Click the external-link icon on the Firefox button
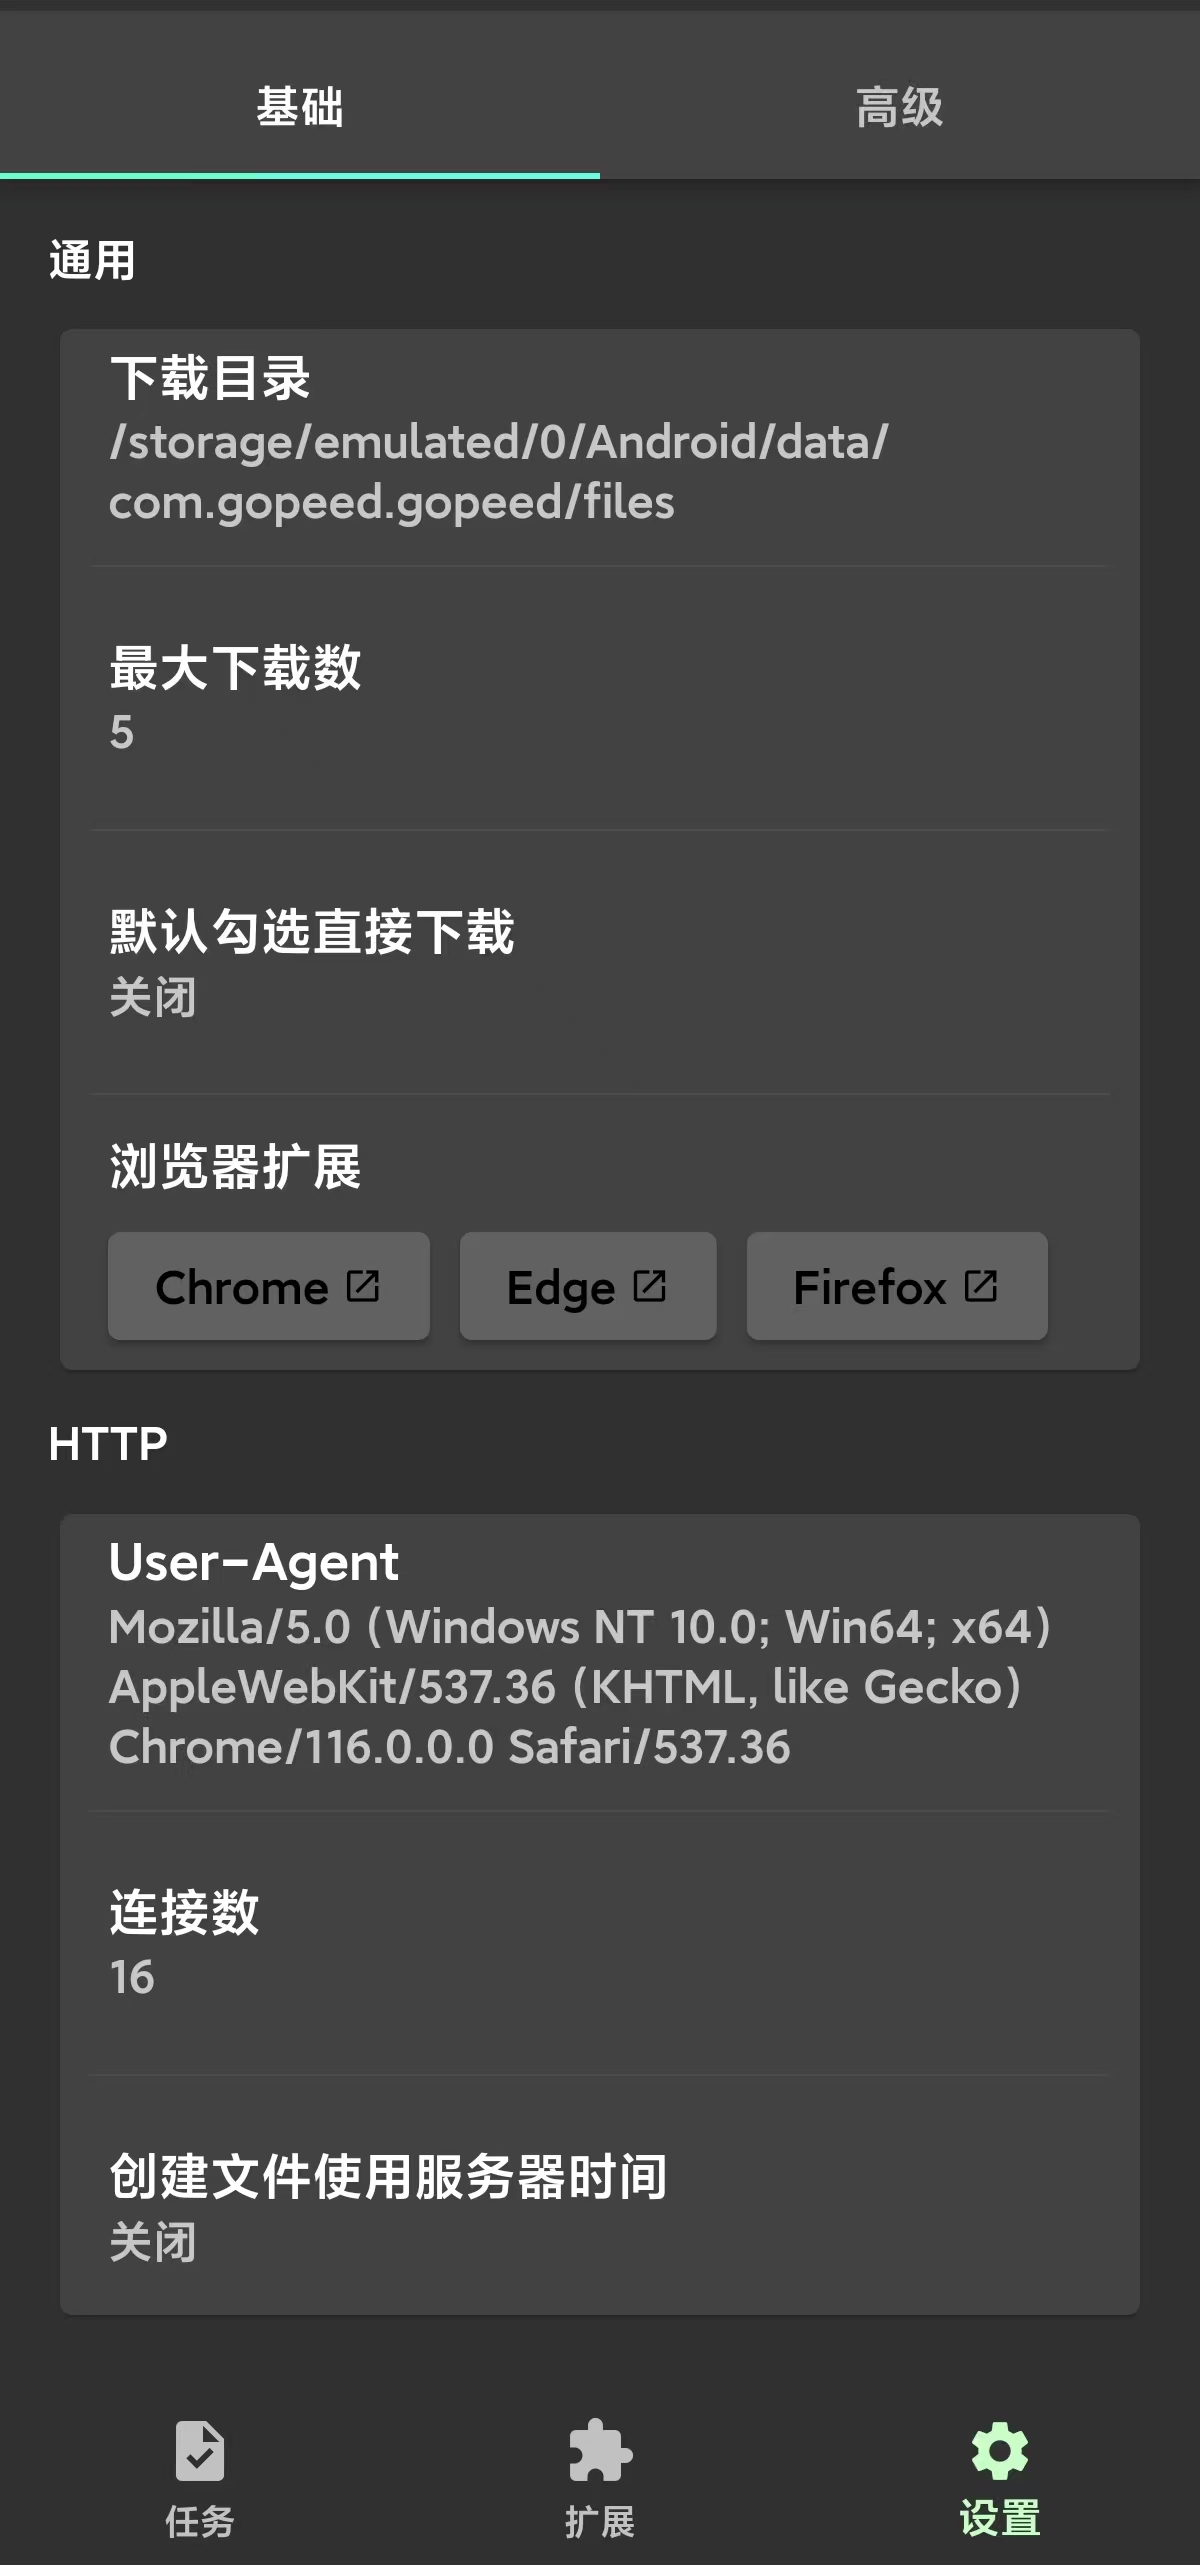Image resolution: width=1200 pixels, height=2565 pixels. 984,1286
